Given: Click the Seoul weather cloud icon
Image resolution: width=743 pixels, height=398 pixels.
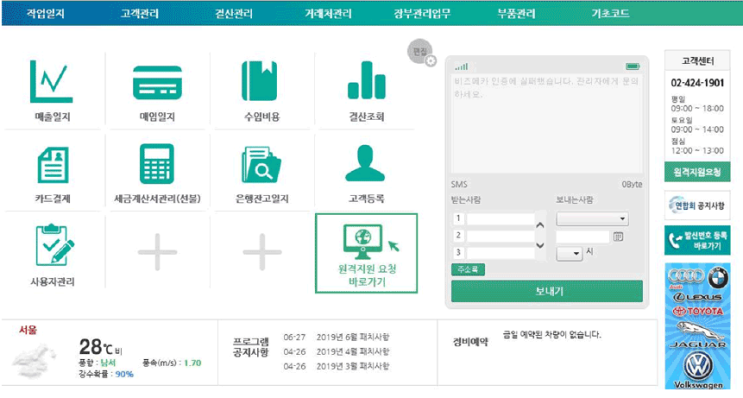Looking at the screenshot, I should (x=35, y=361).
